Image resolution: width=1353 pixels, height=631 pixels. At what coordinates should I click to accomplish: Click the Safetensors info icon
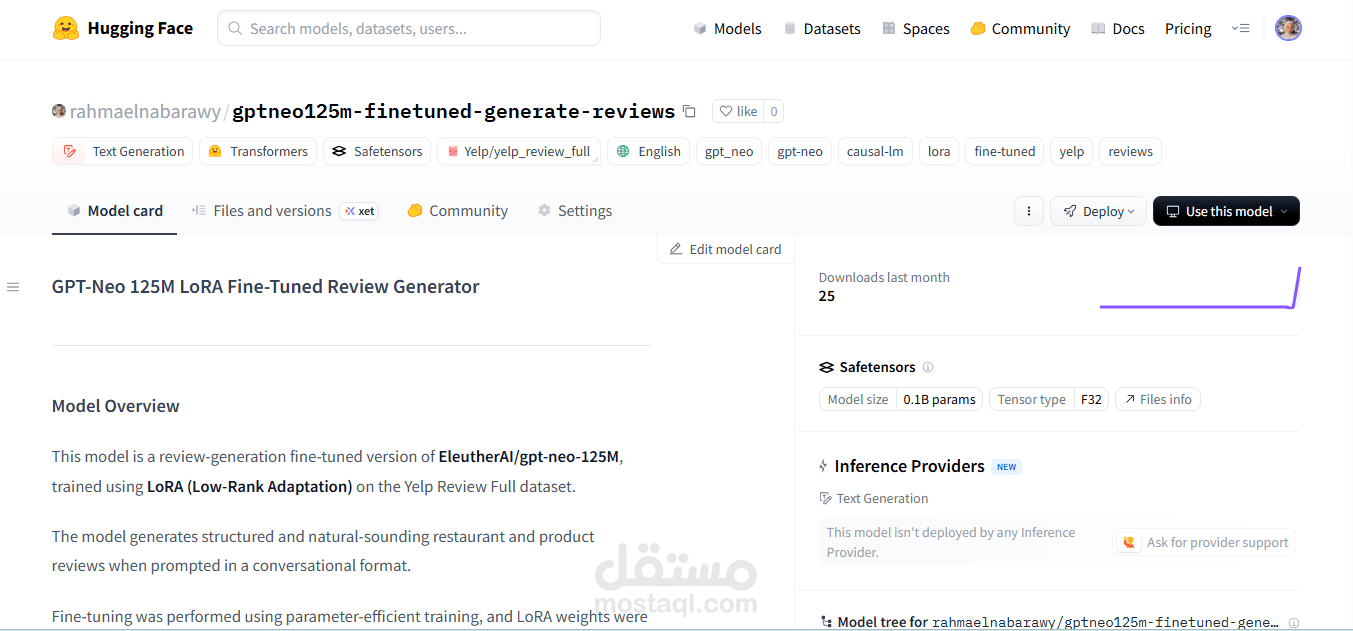[928, 367]
